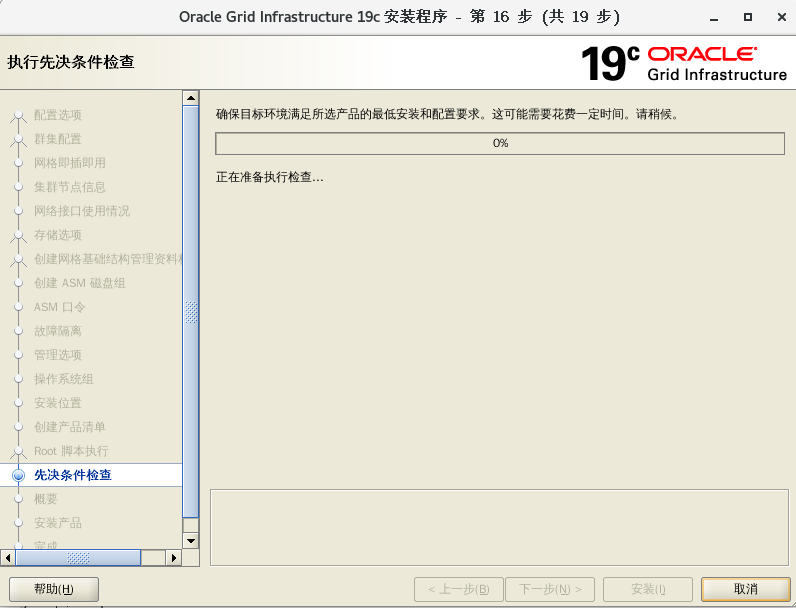Click the 0% prerequisite check progress bar
Screen dimensions: 796x608
pyautogui.click(x=500, y=144)
